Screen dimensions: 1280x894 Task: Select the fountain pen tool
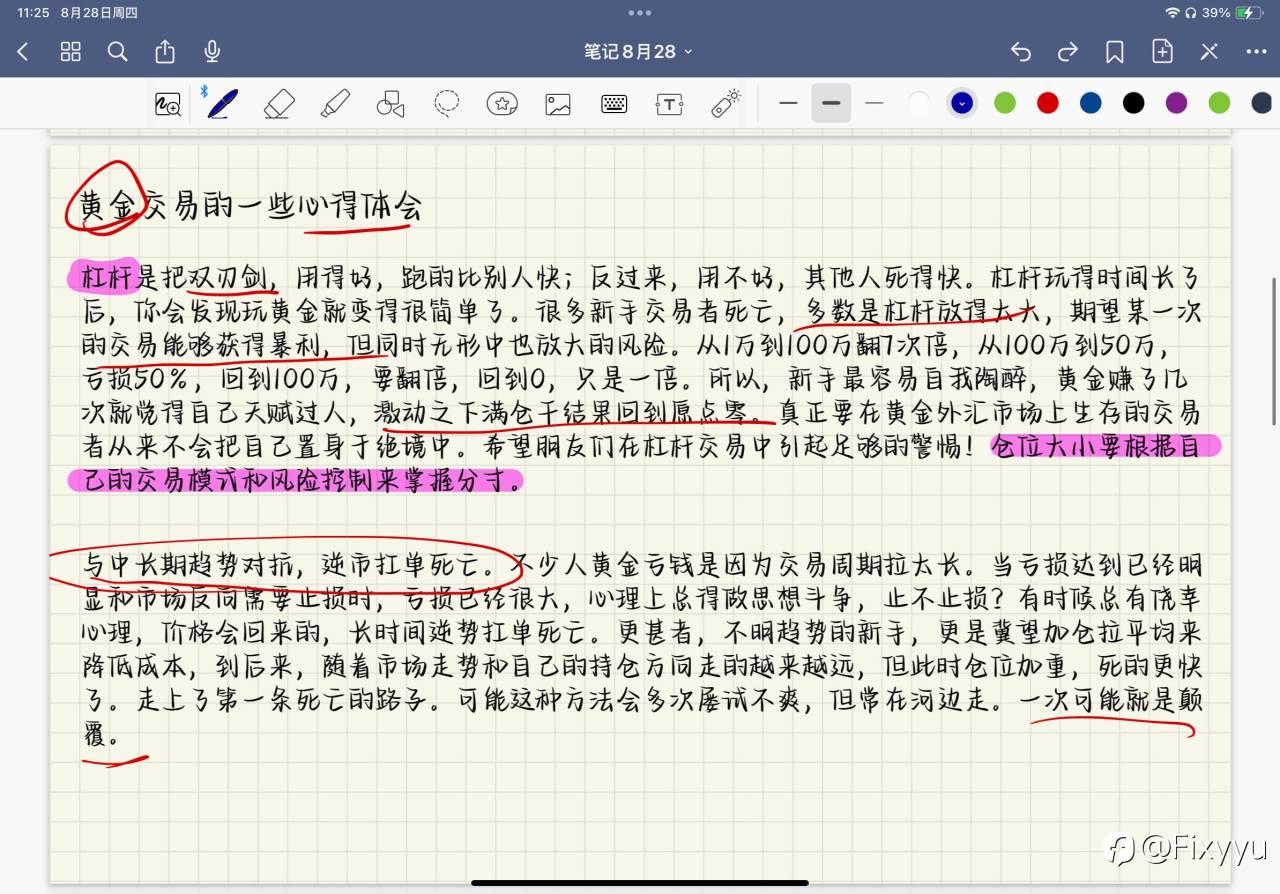[222, 103]
